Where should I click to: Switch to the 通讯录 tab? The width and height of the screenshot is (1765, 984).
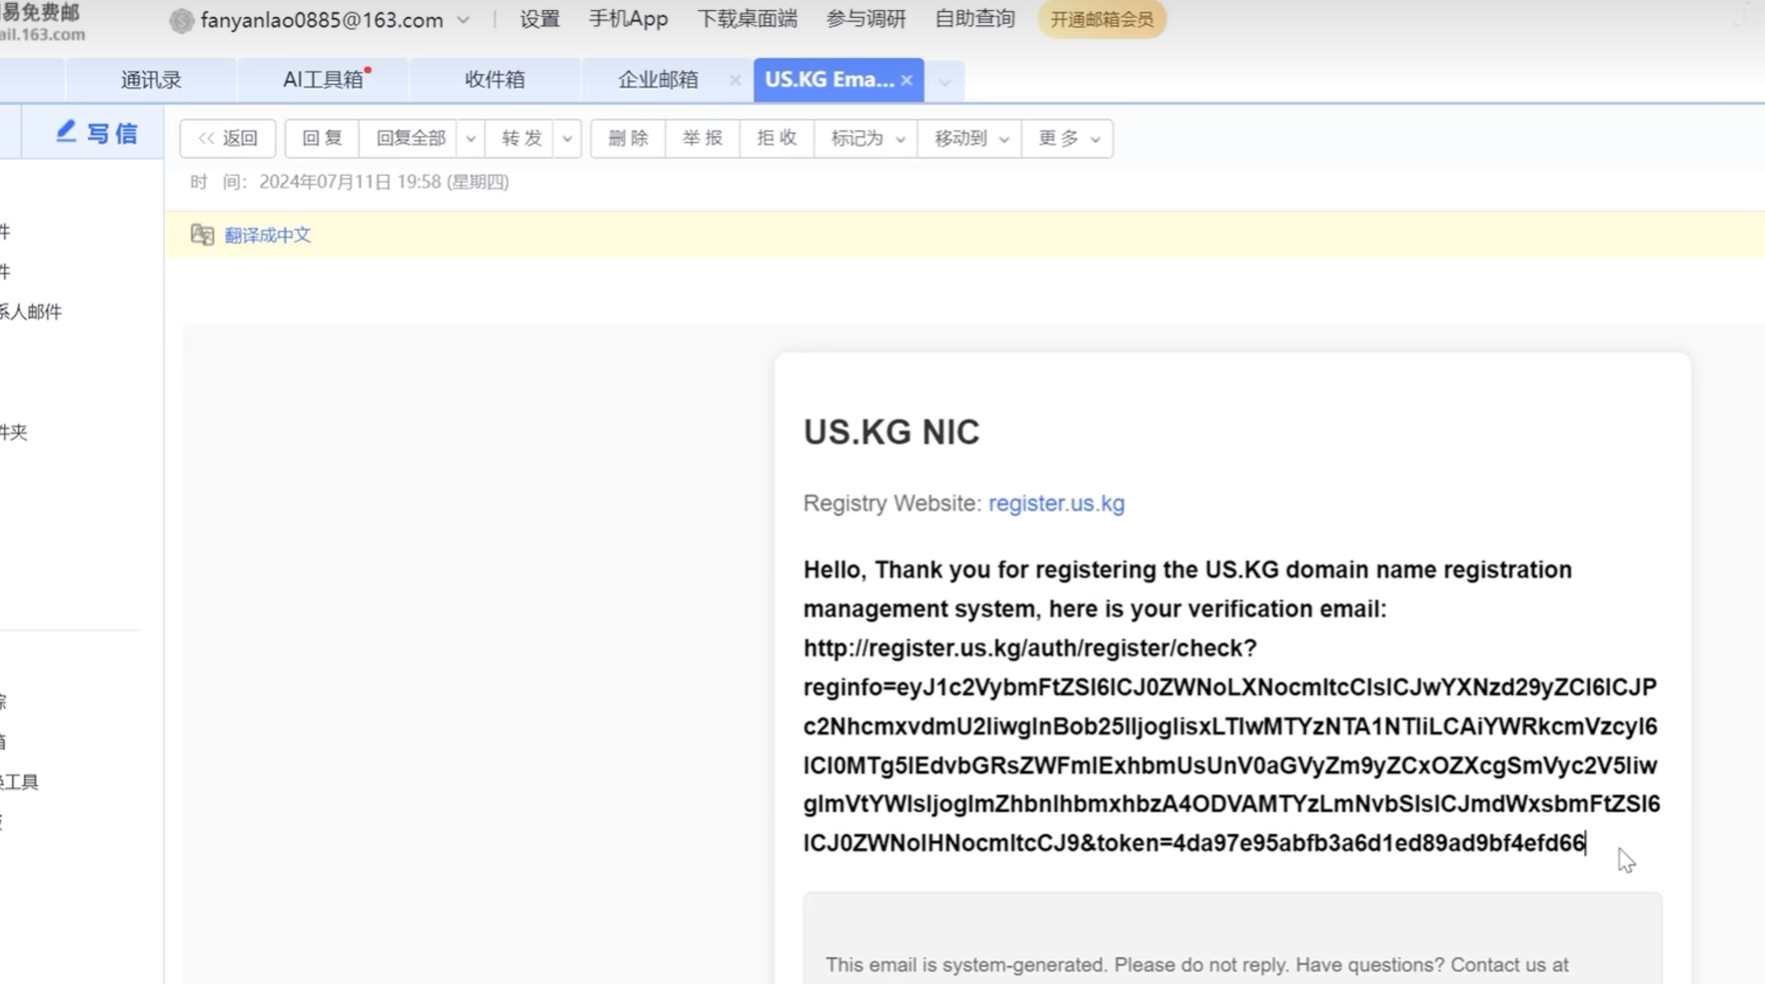pos(151,80)
